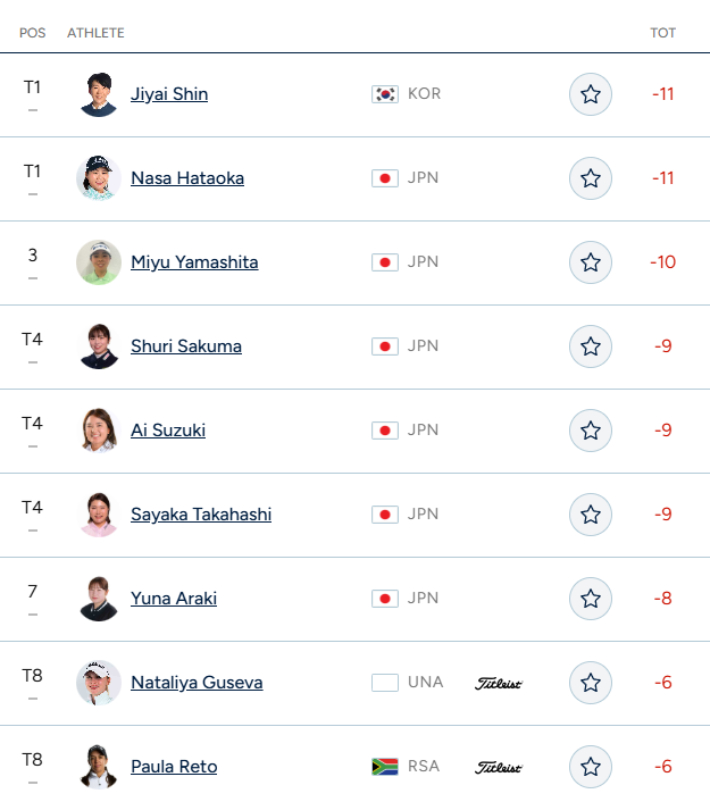
Task: Click Titleist logo in Nataliya Guseva's row
Action: [498, 683]
